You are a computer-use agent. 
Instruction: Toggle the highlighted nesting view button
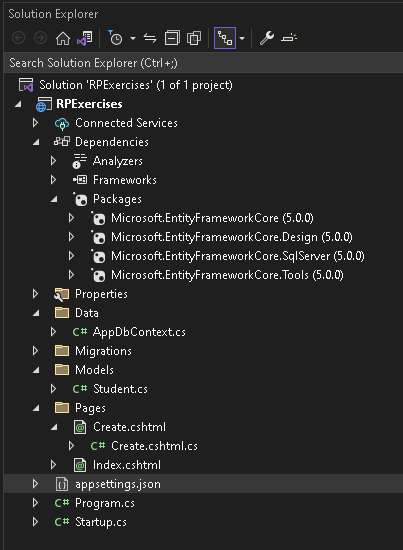pyautogui.click(x=225, y=38)
